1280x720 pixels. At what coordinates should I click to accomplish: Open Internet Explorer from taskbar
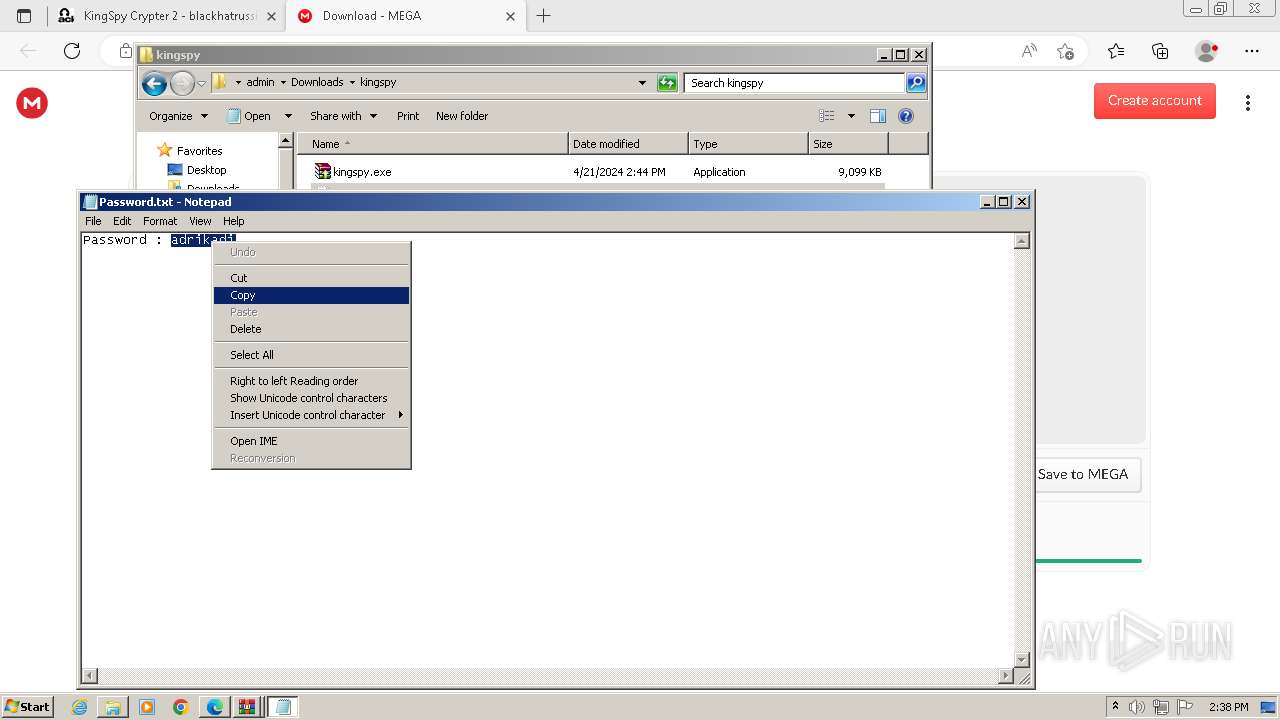coord(80,707)
